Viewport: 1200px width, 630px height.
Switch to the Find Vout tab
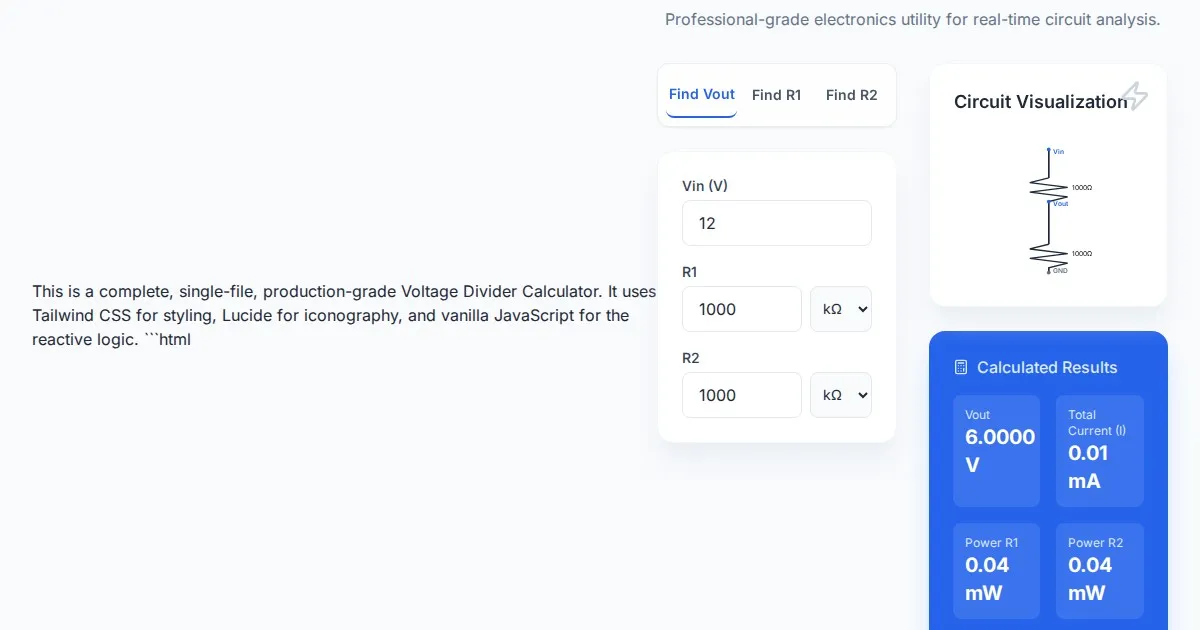click(x=701, y=95)
